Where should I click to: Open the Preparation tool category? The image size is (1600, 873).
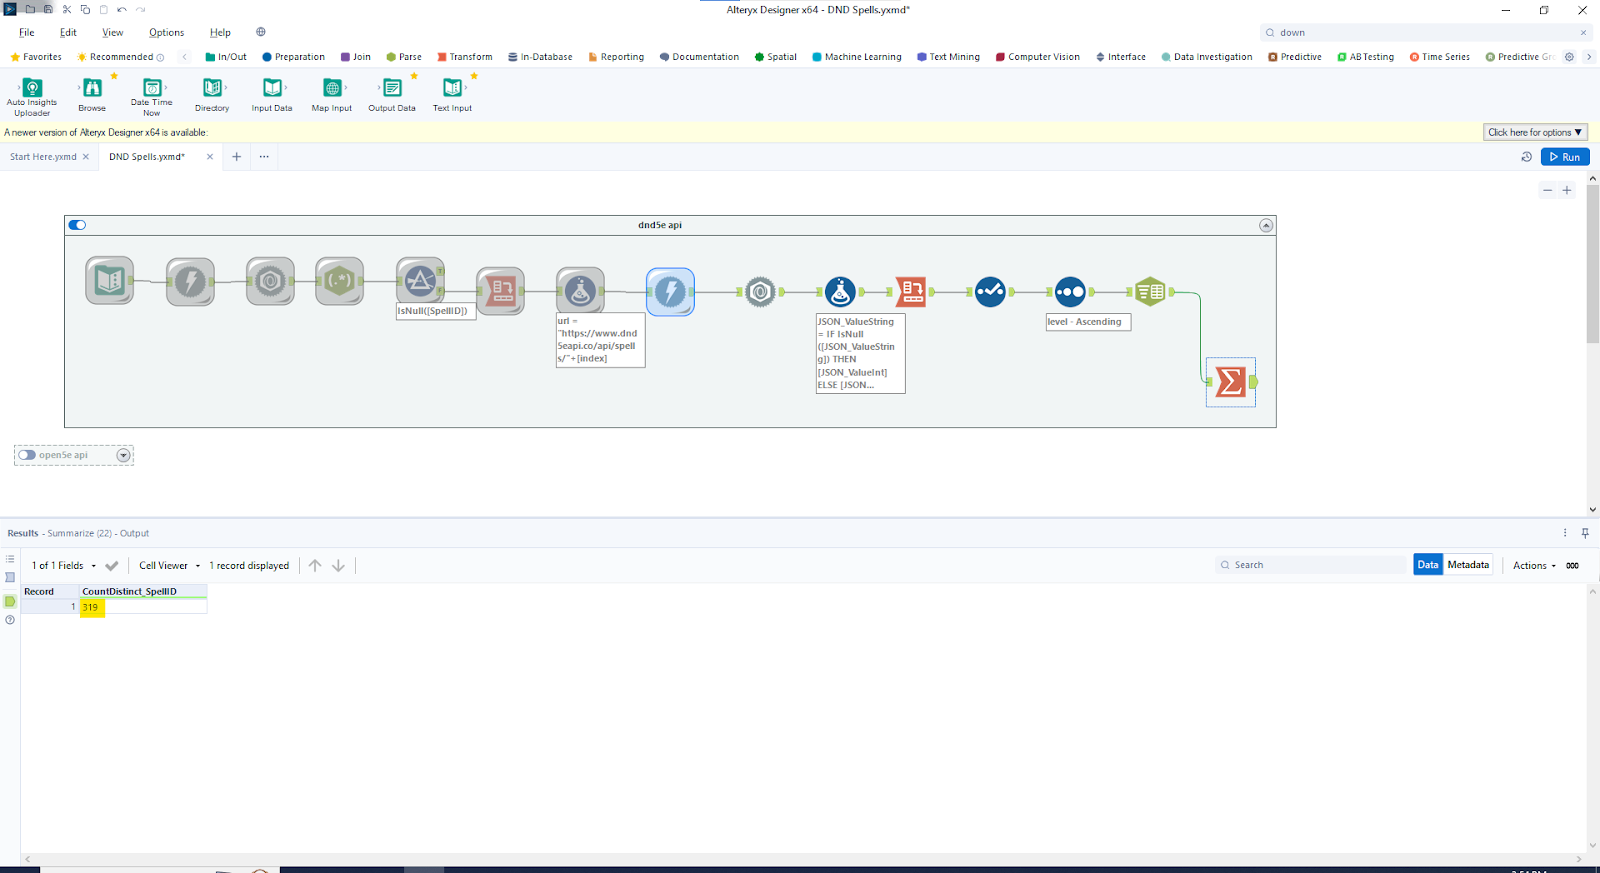click(x=293, y=57)
